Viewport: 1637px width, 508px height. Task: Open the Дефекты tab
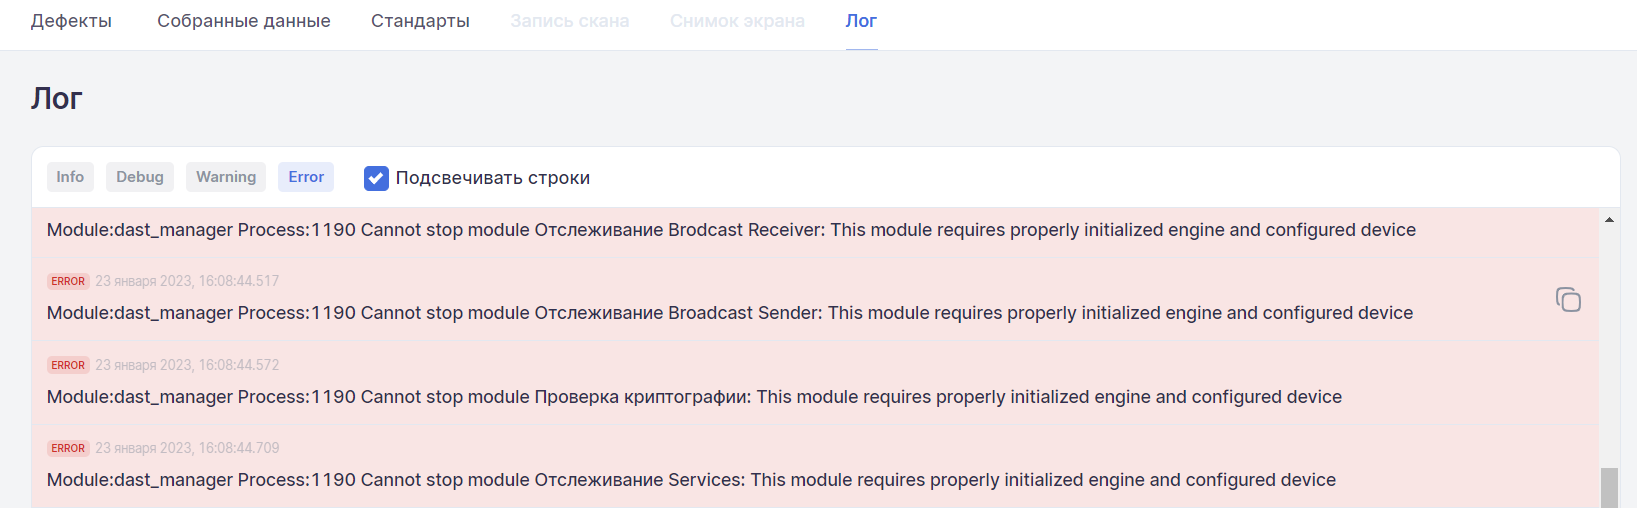click(71, 21)
